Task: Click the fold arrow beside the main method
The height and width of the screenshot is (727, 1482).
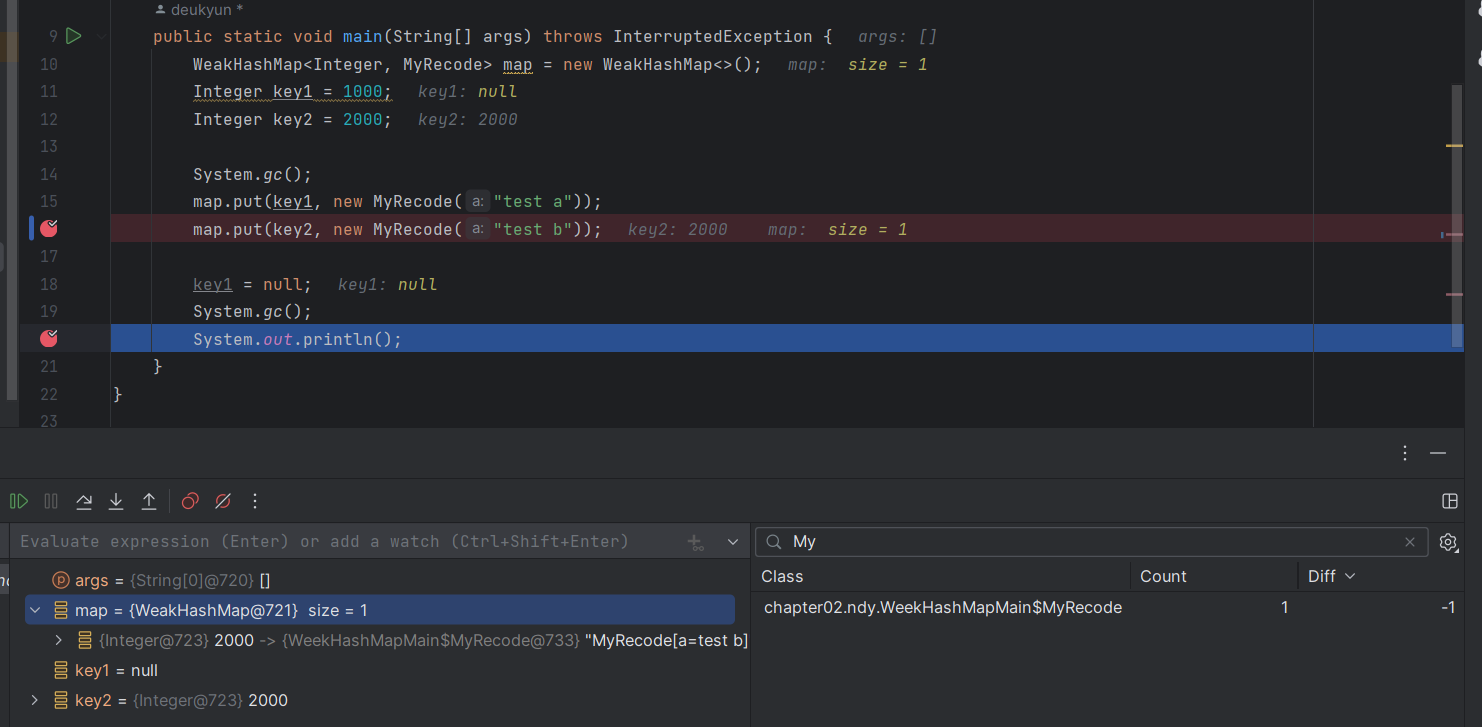Action: point(101,37)
